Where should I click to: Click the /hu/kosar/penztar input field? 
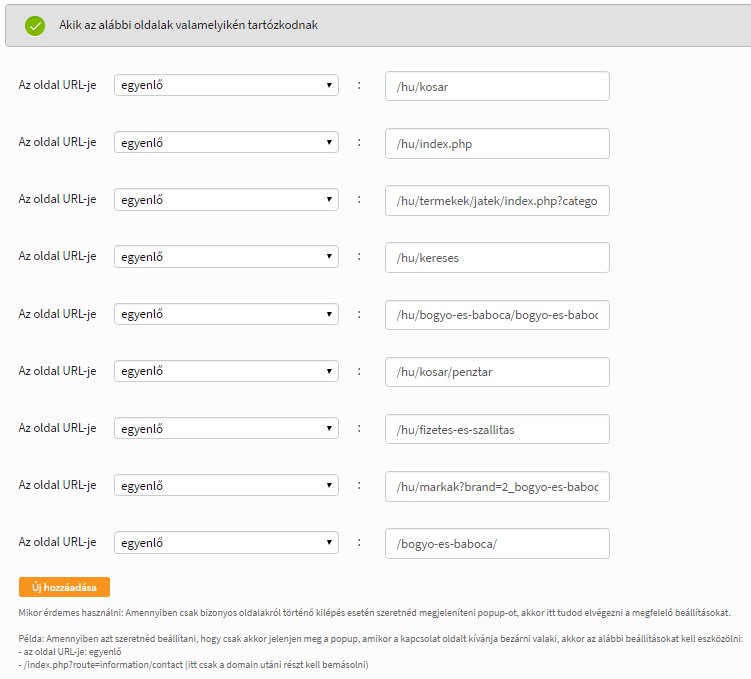(x=497, y=372)
